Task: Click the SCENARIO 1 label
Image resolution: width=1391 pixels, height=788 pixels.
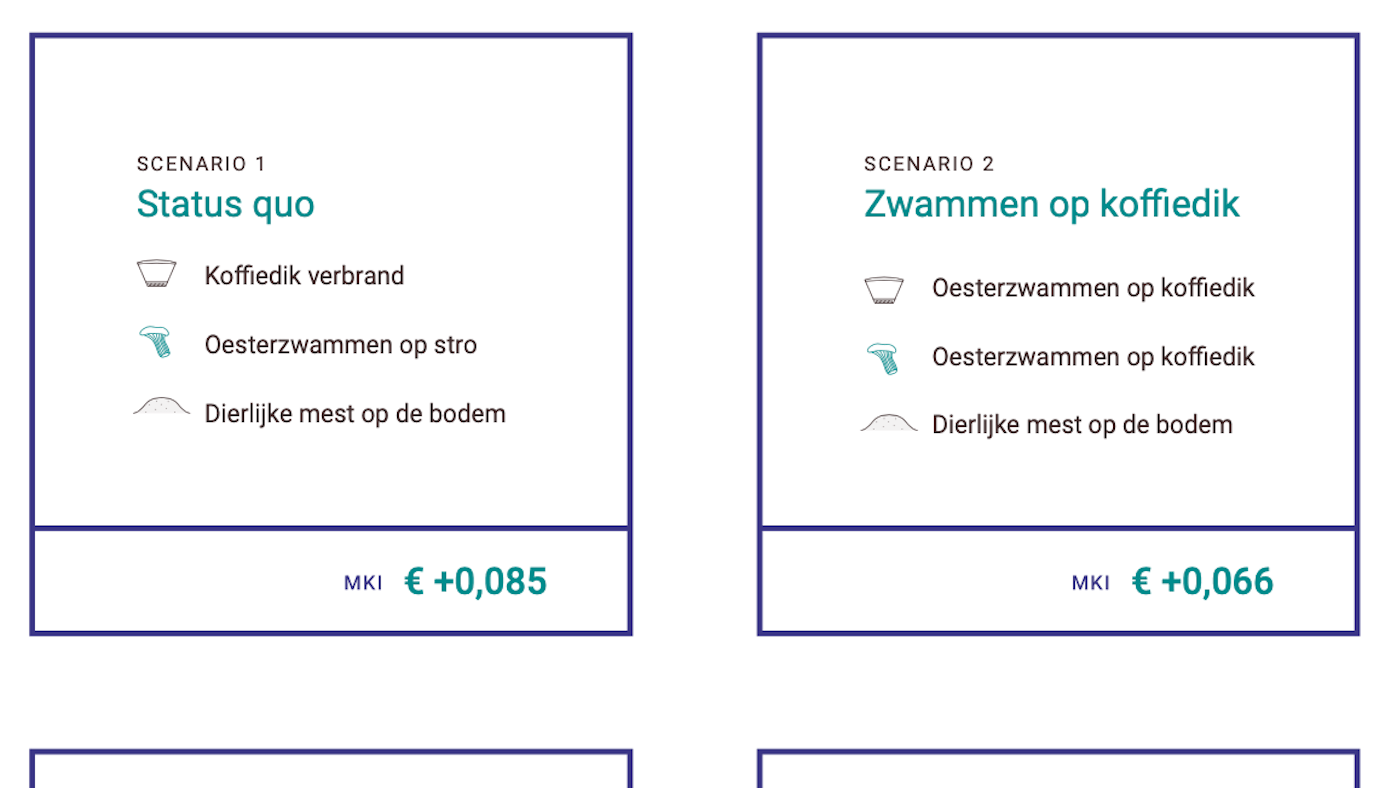Action: 201,164
